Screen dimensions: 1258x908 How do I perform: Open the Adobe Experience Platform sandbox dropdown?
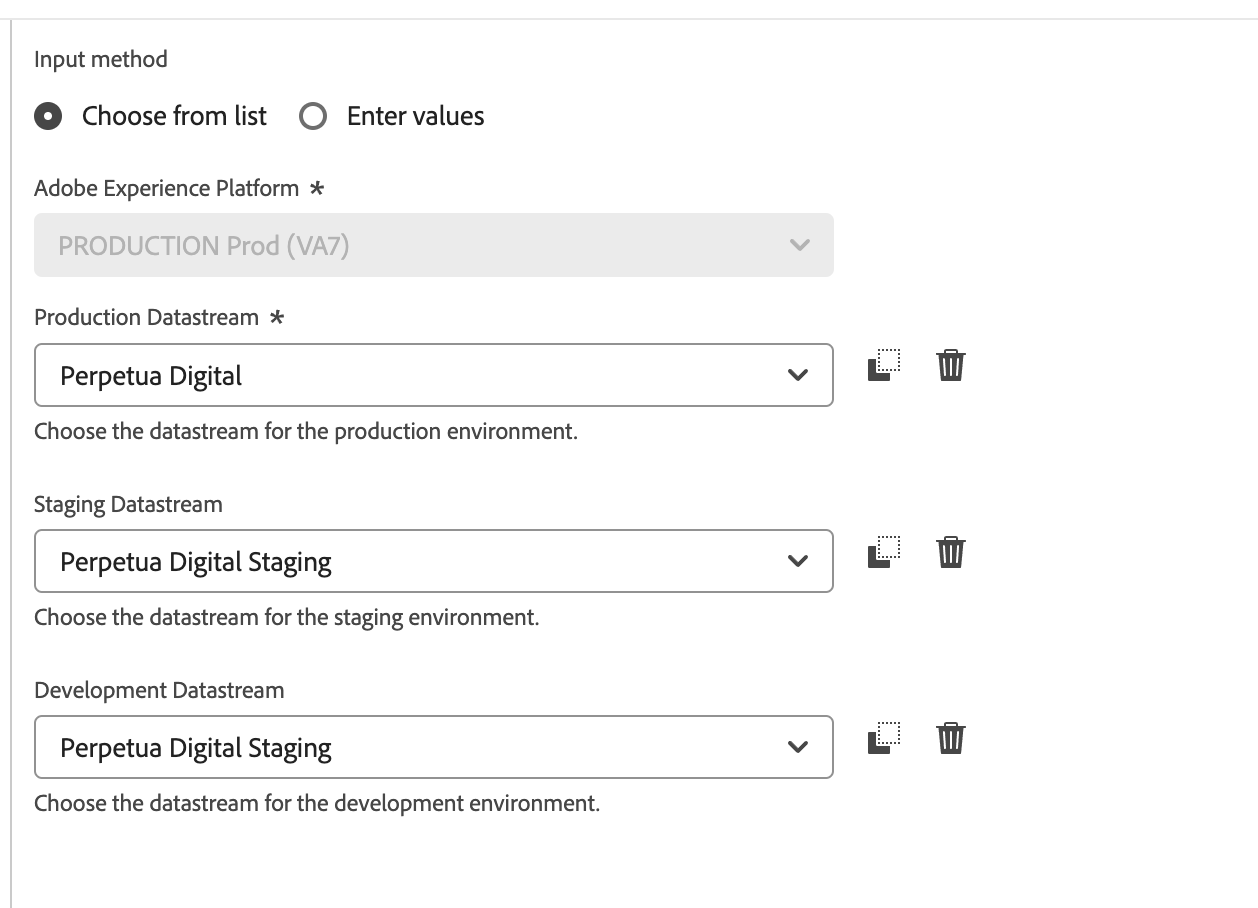pyautogui.click(x=434, y=245)
